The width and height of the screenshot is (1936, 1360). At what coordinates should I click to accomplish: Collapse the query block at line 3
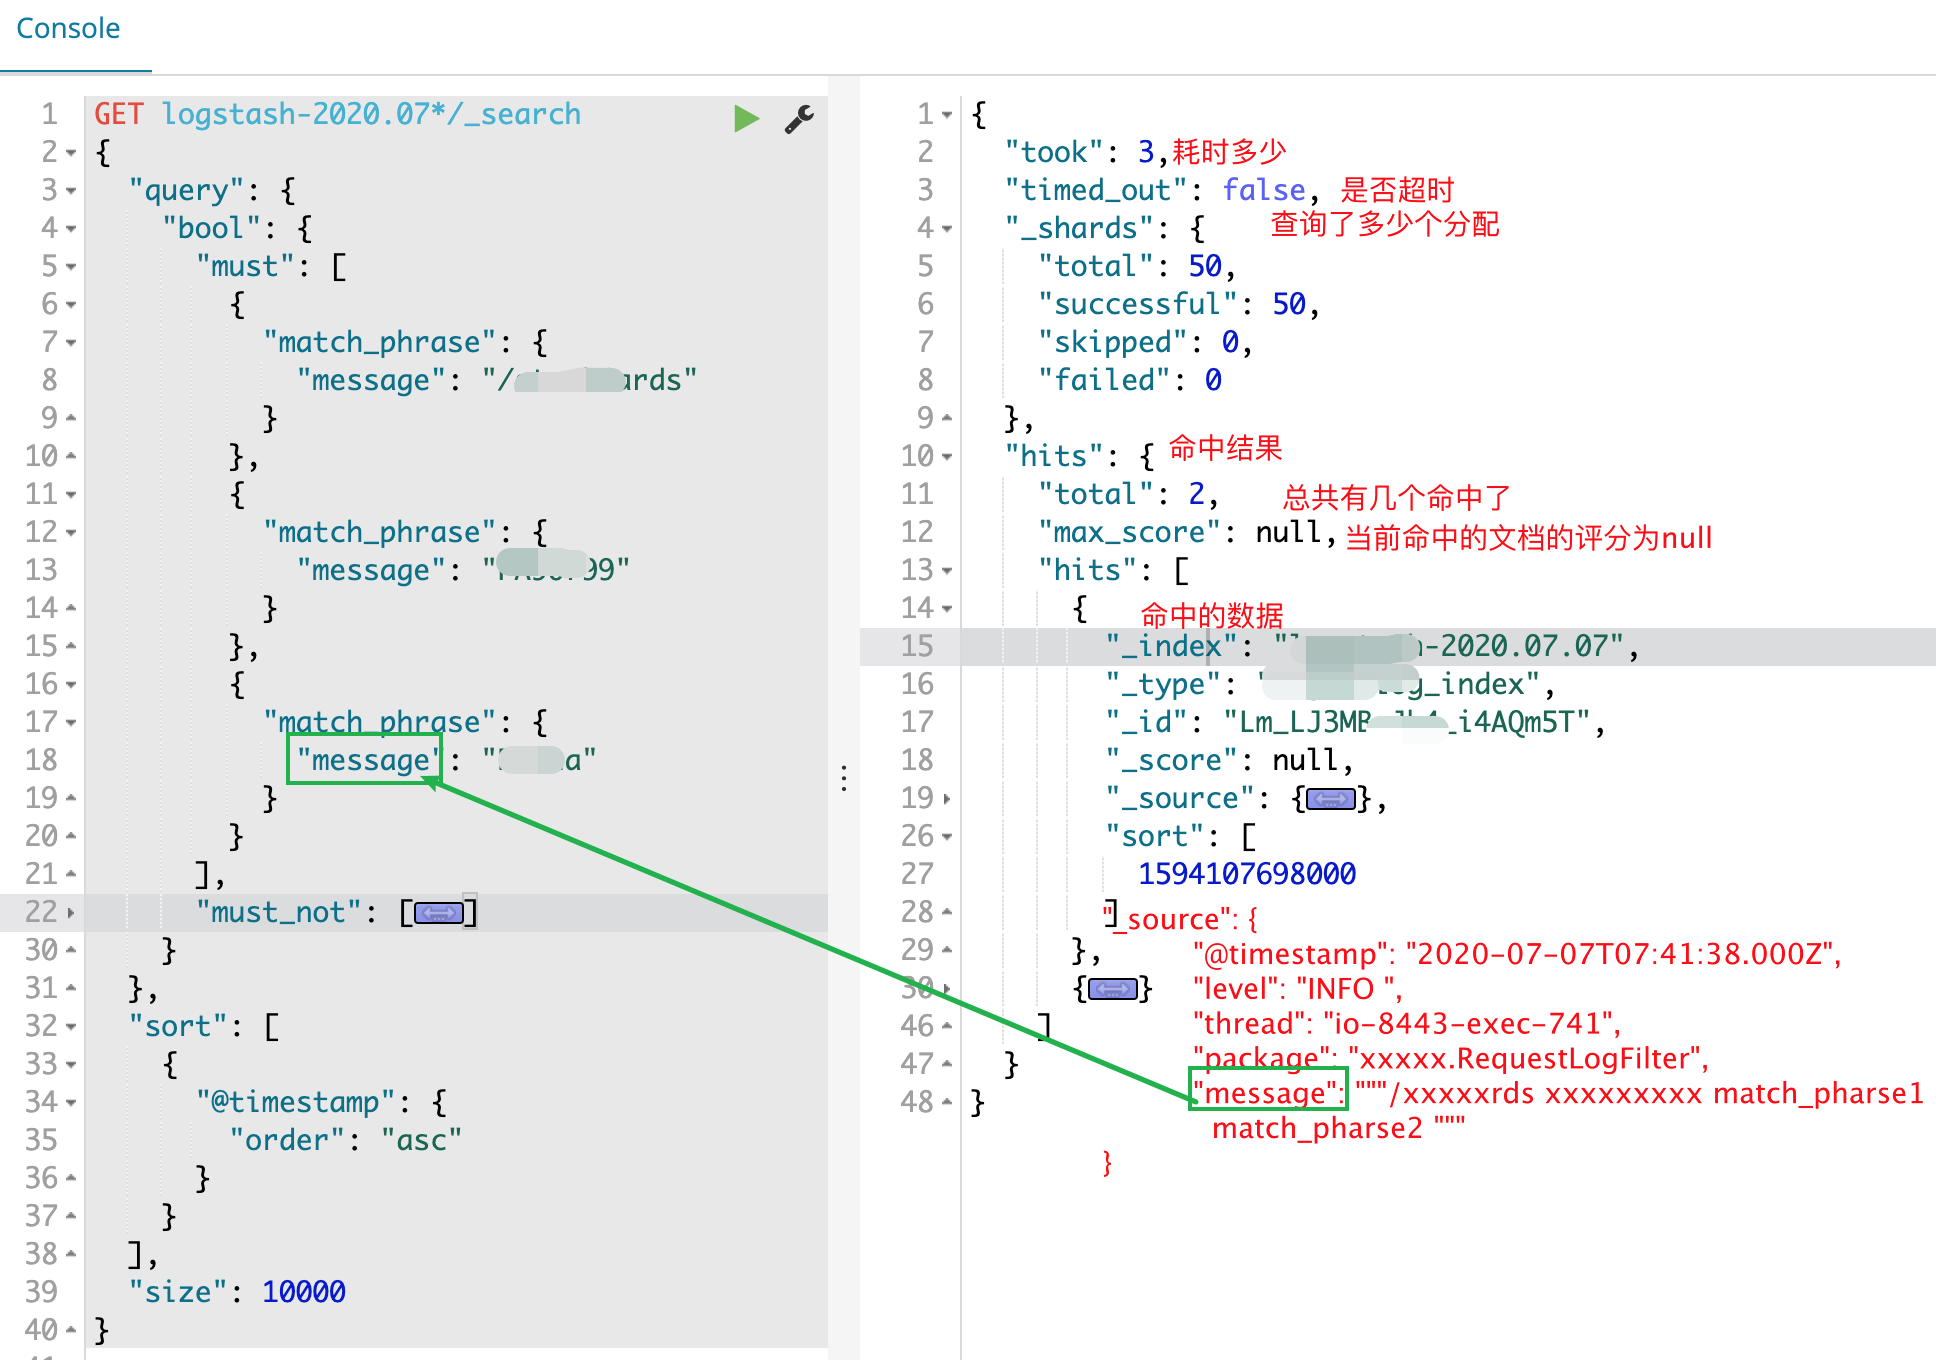(71, 191)
